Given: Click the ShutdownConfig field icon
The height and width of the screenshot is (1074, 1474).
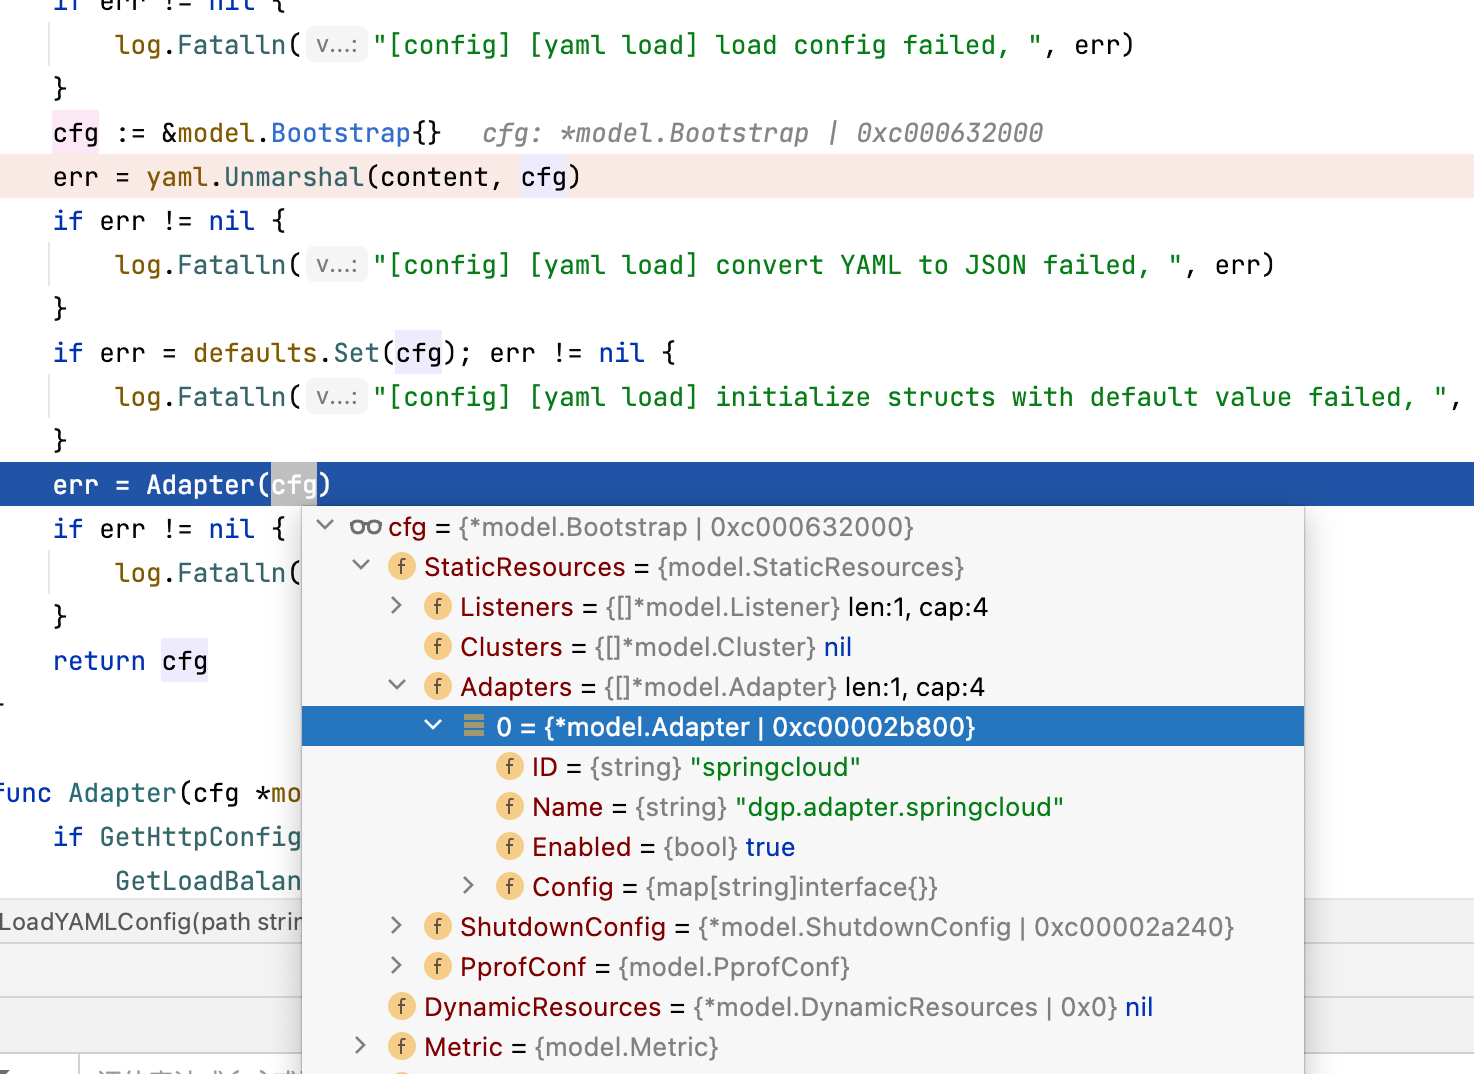Looking at the screenshot, I should coord(438,927).
